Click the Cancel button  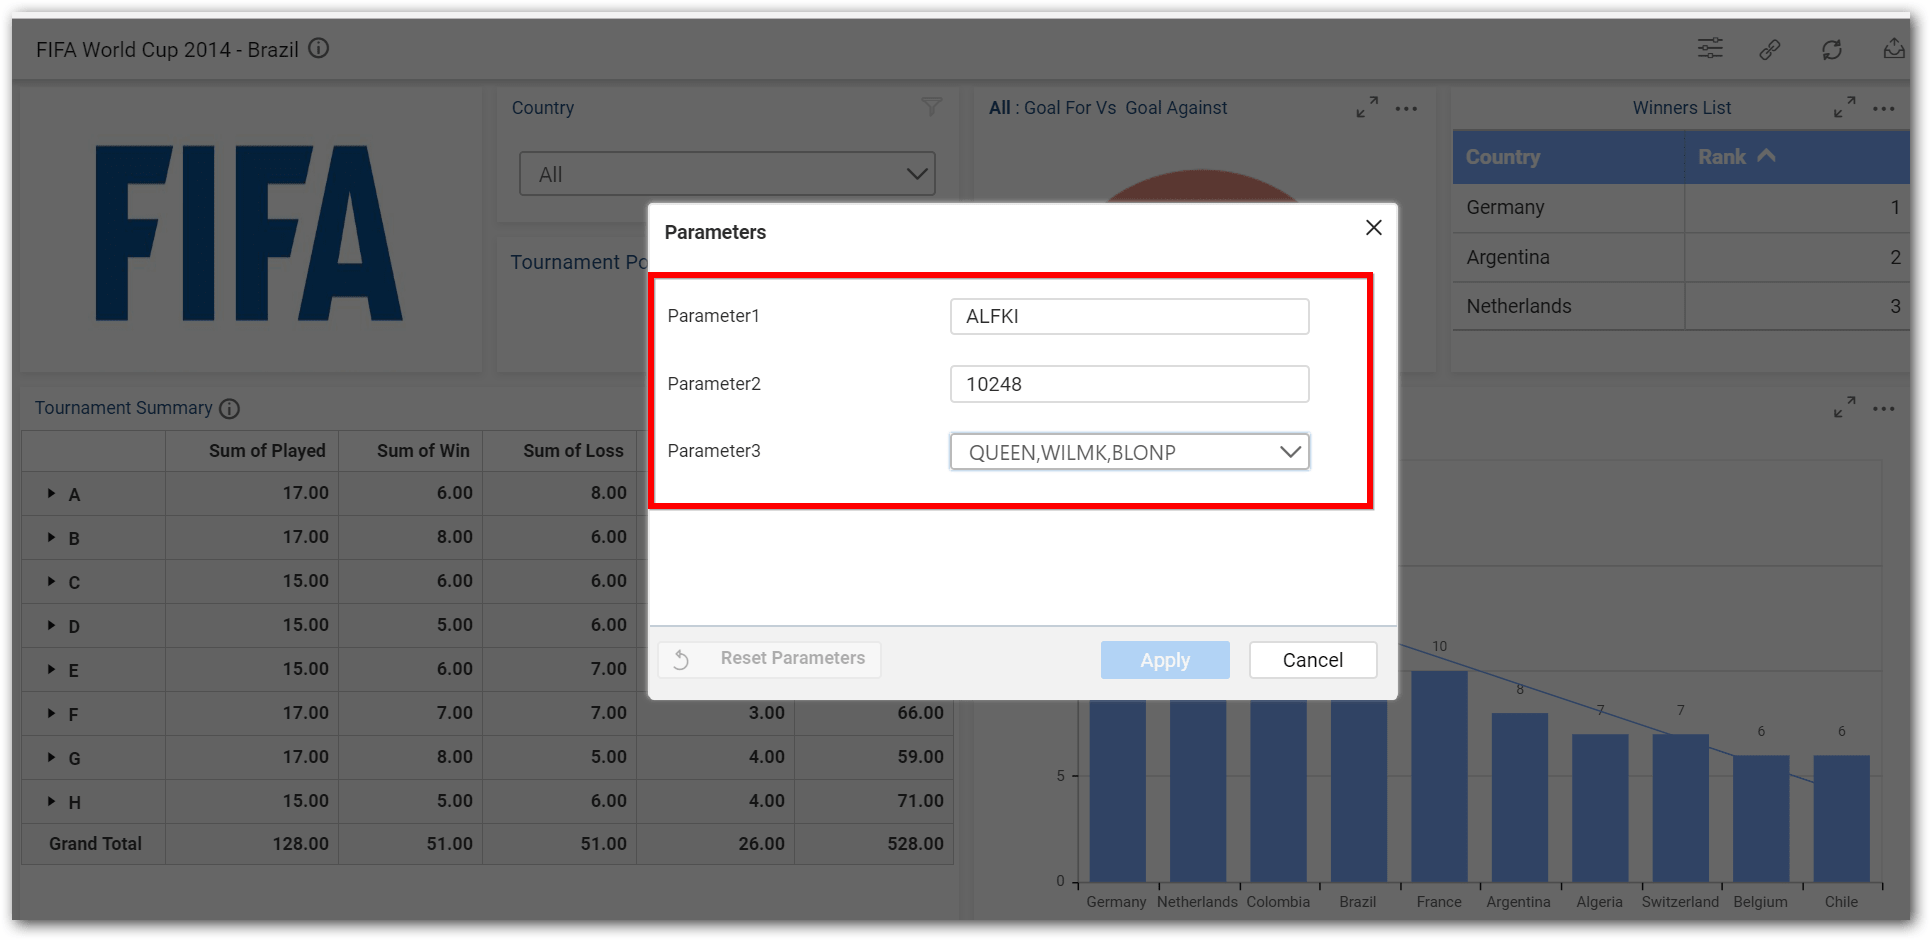1312,660
